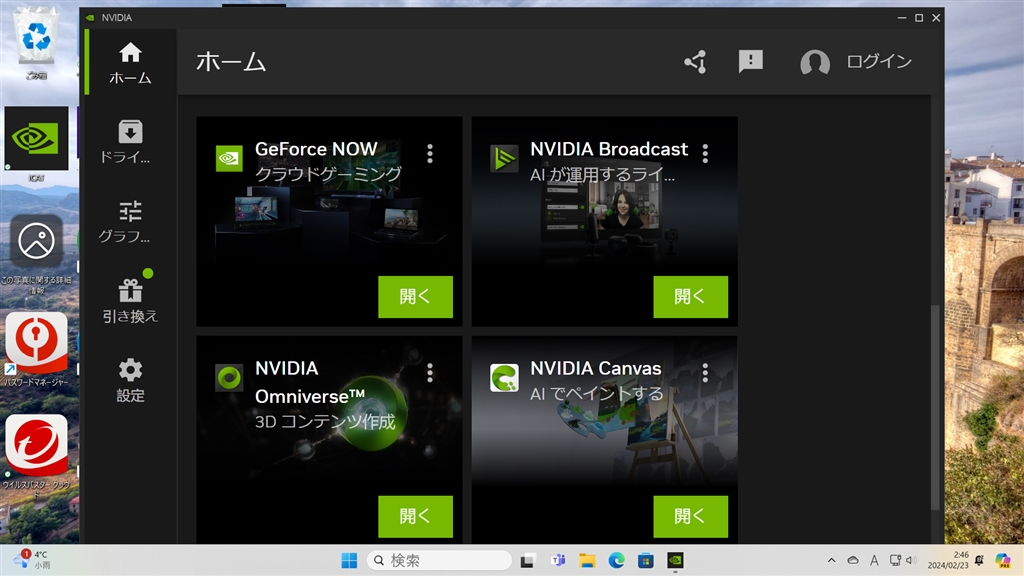
Task: Open File Explorer from the taskbar
Action: pyautogui.click(x=587, y=560)
